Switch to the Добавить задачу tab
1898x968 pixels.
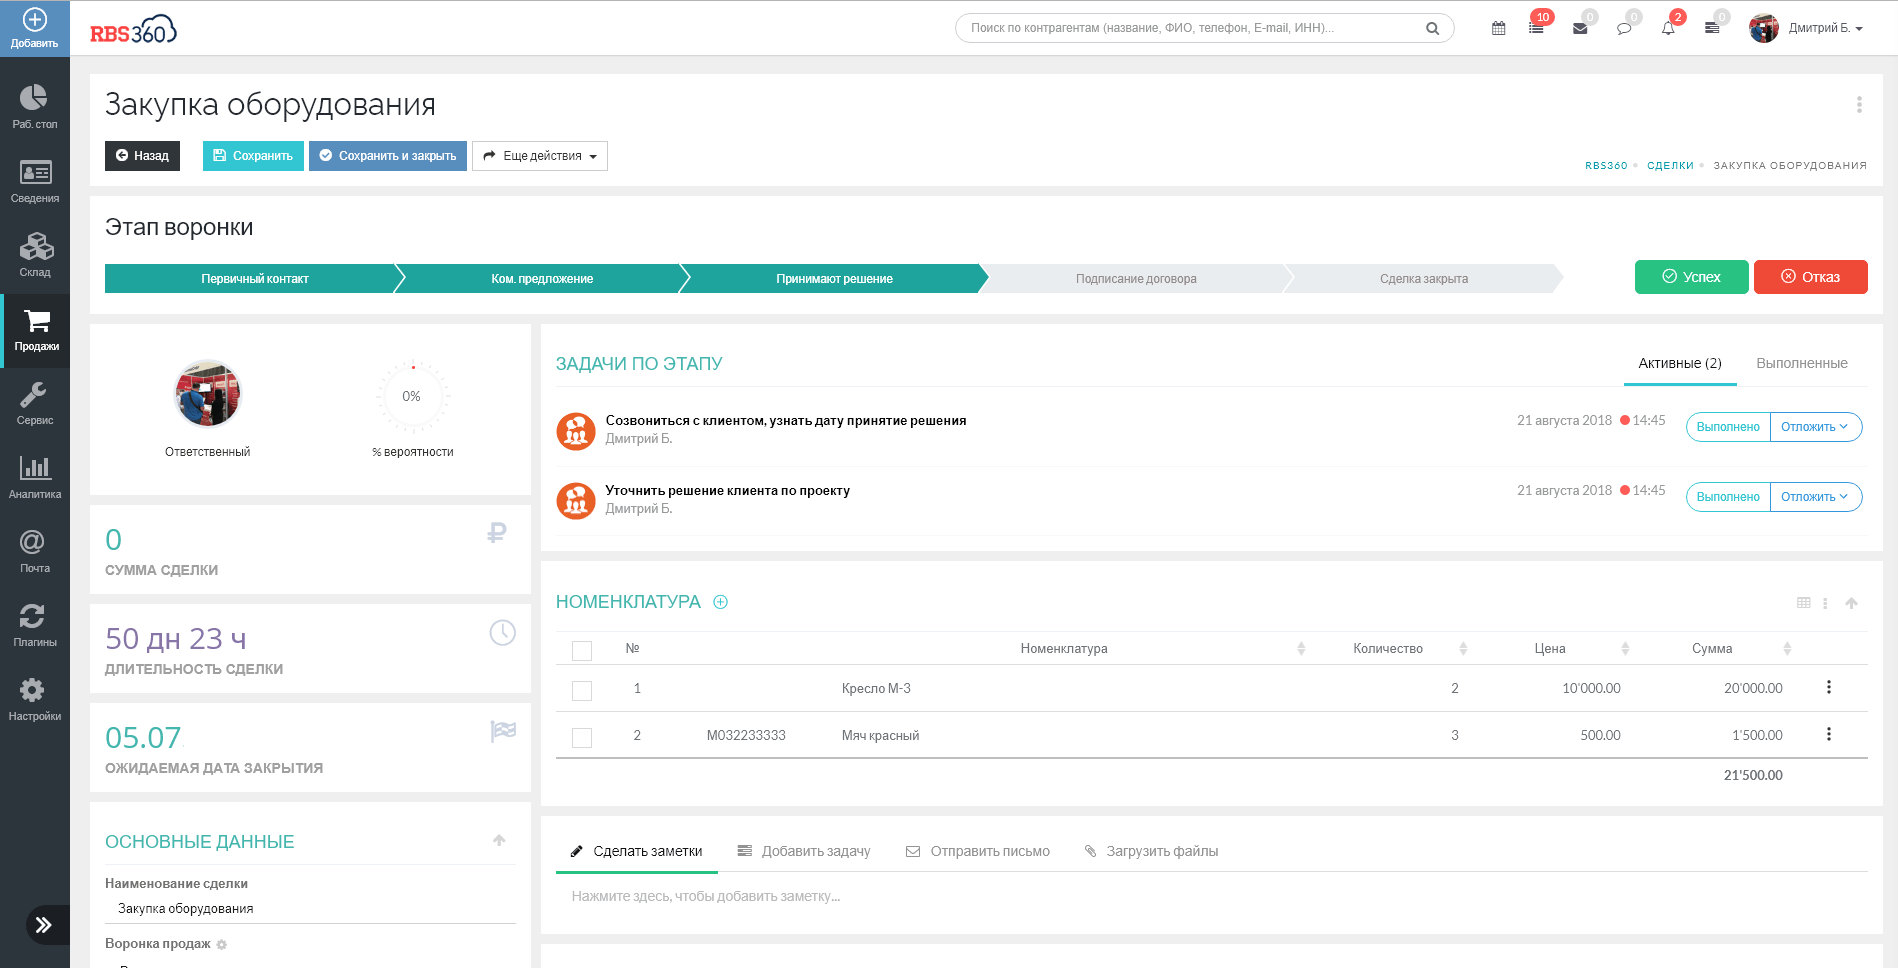click(804, 852)
